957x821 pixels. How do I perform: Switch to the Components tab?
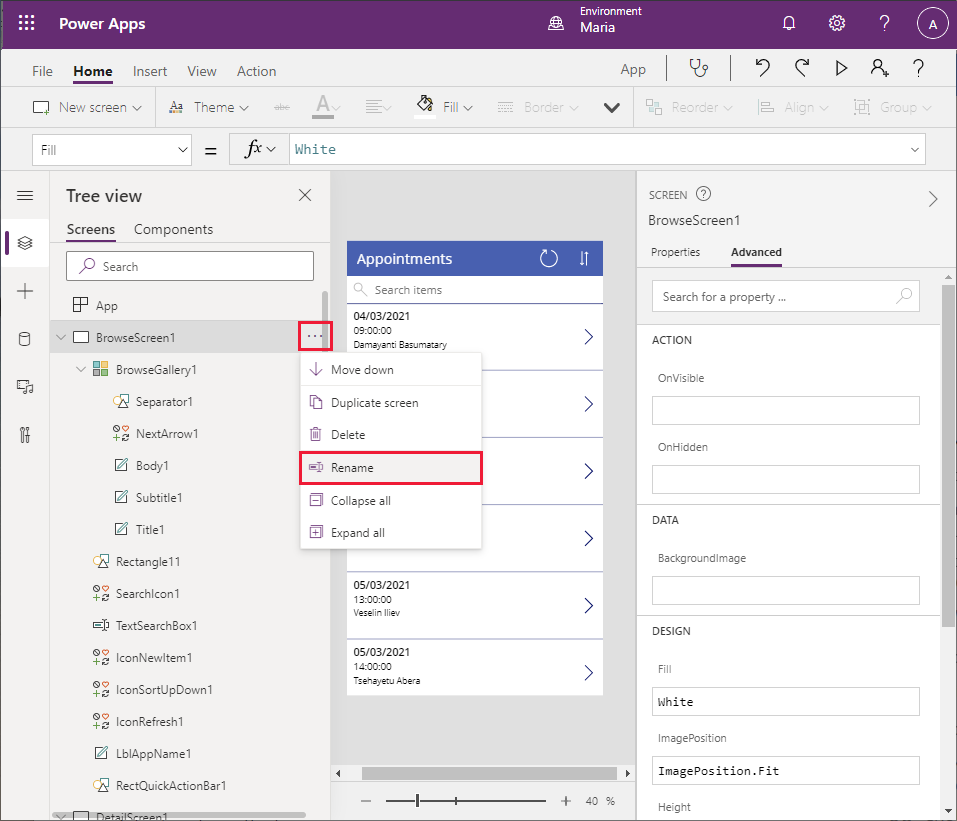(x=173, y=229)
